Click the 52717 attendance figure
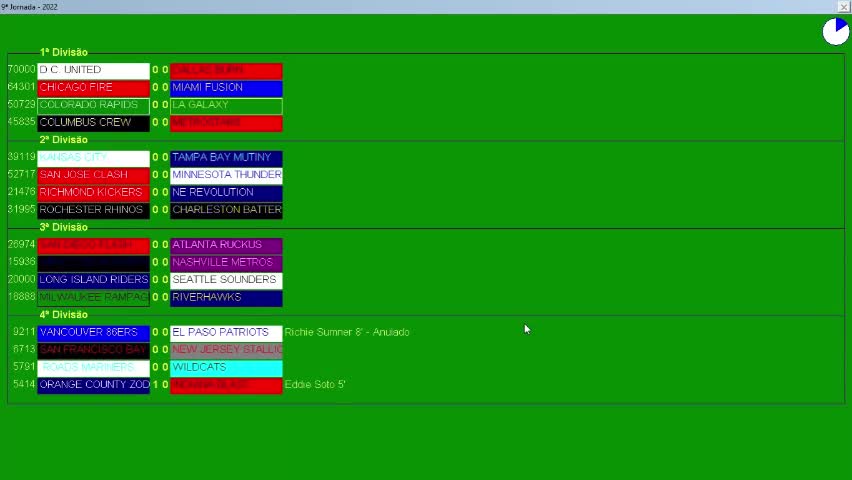The image size is (852, 480). tap(22, 174)
